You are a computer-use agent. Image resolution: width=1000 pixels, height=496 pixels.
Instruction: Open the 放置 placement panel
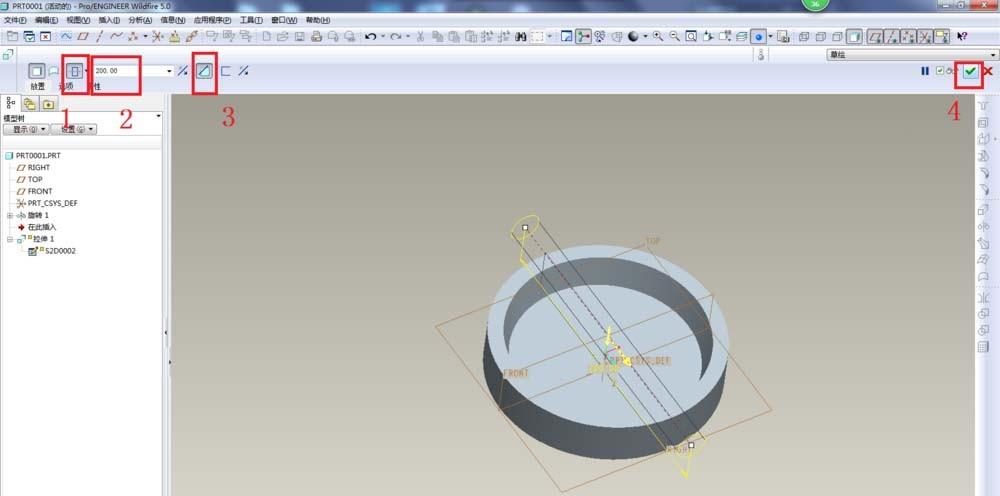(38, 87)
